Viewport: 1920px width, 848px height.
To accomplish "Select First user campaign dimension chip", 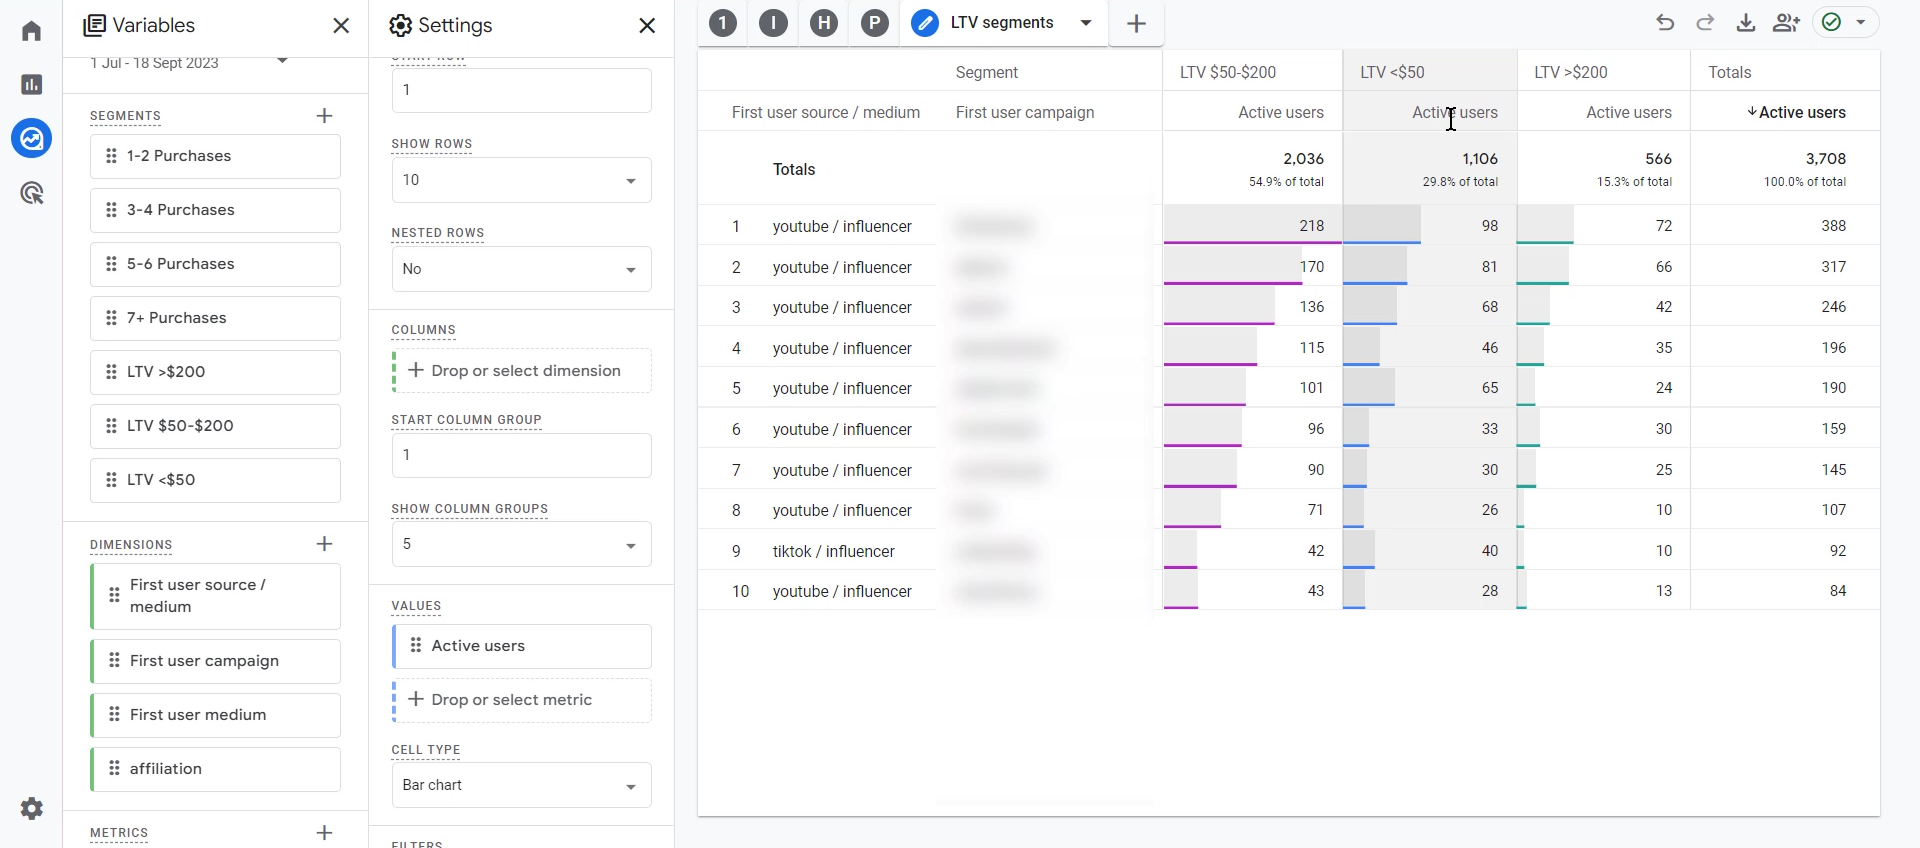I will pyautogui.click(x=215, y=661).
